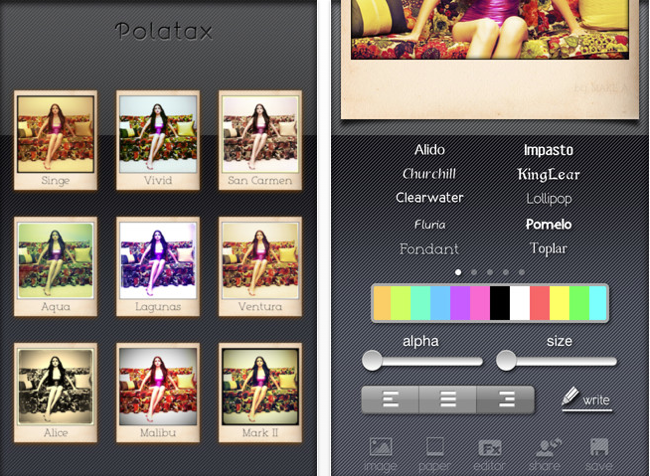
Task: Choose the Ventura filter thumbnail
Action: [260, 267]
